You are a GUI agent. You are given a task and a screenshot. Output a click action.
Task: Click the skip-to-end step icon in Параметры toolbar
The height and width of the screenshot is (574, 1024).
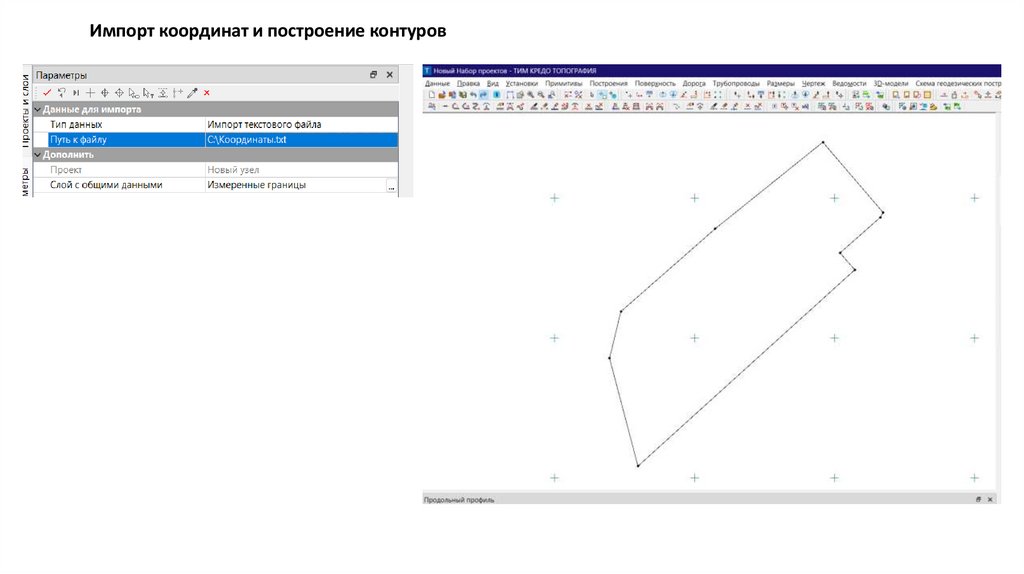pos(76,93)
